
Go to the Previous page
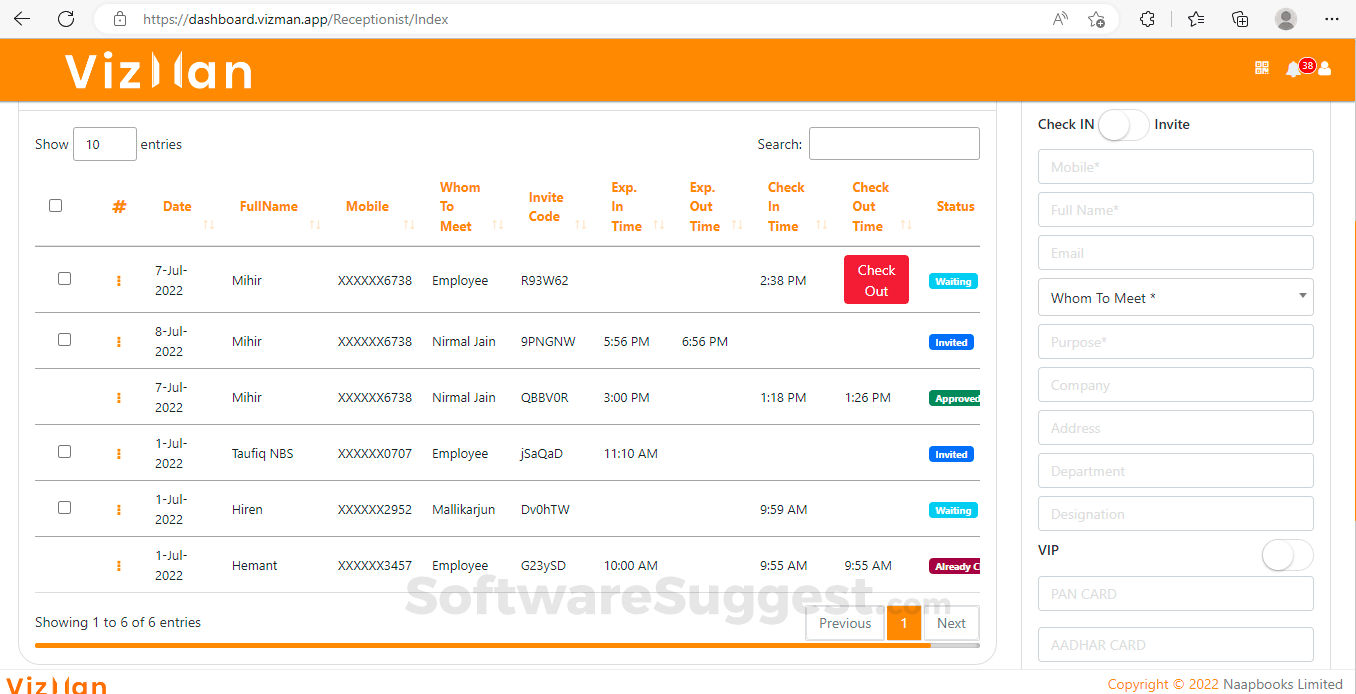[845, 623]
